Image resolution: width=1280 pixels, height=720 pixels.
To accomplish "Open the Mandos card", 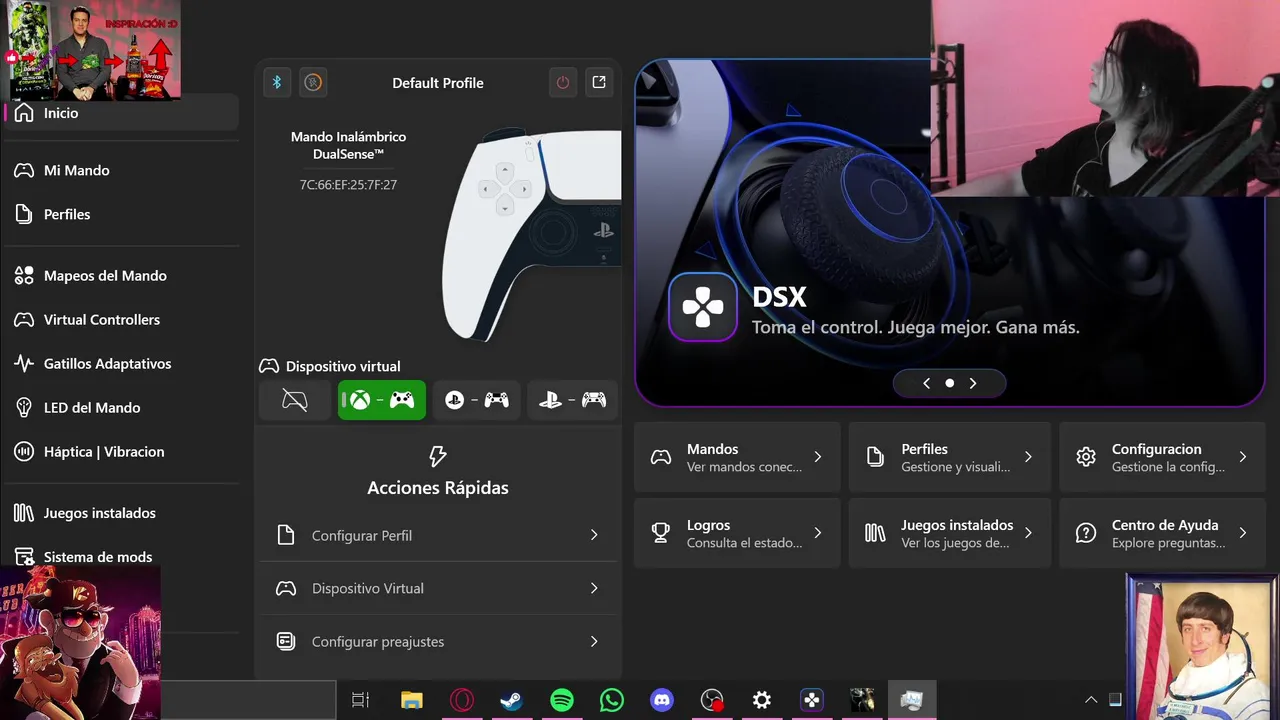I will [737, 457].
